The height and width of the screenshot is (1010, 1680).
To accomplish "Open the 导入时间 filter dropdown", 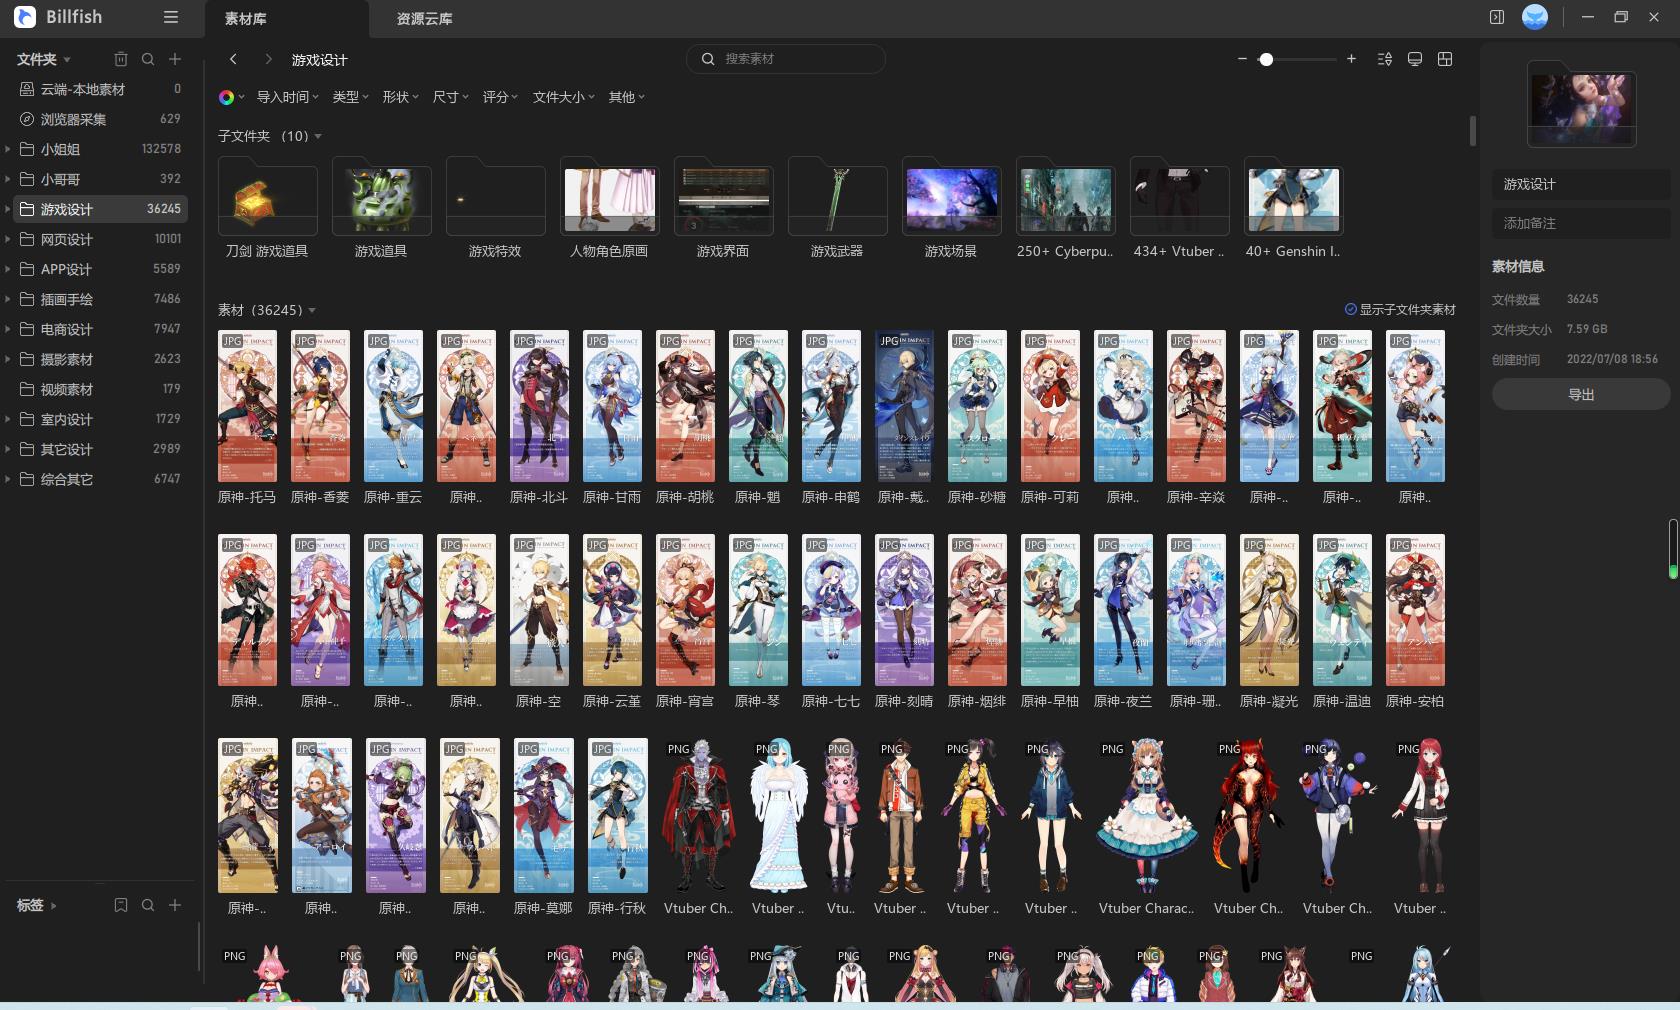I will tap(288, 97).
